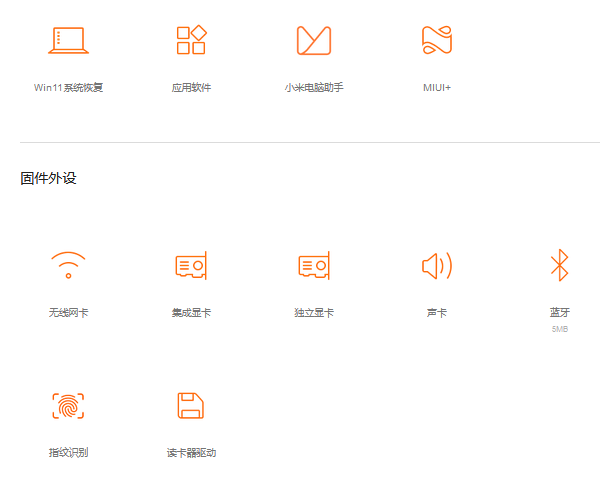
Task: Open the 独立显卡 driver text link
Action: [314, 313]
